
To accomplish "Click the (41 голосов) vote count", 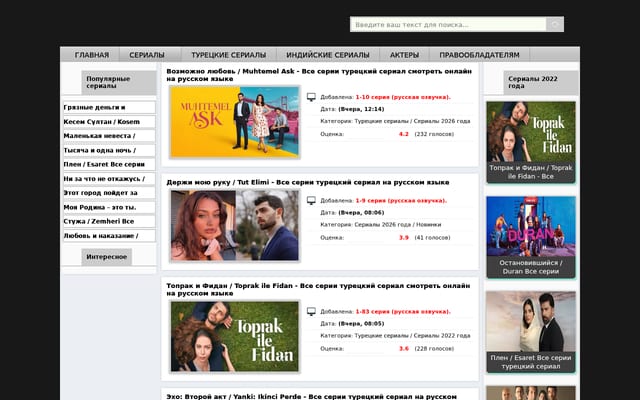I will point(432,238).
